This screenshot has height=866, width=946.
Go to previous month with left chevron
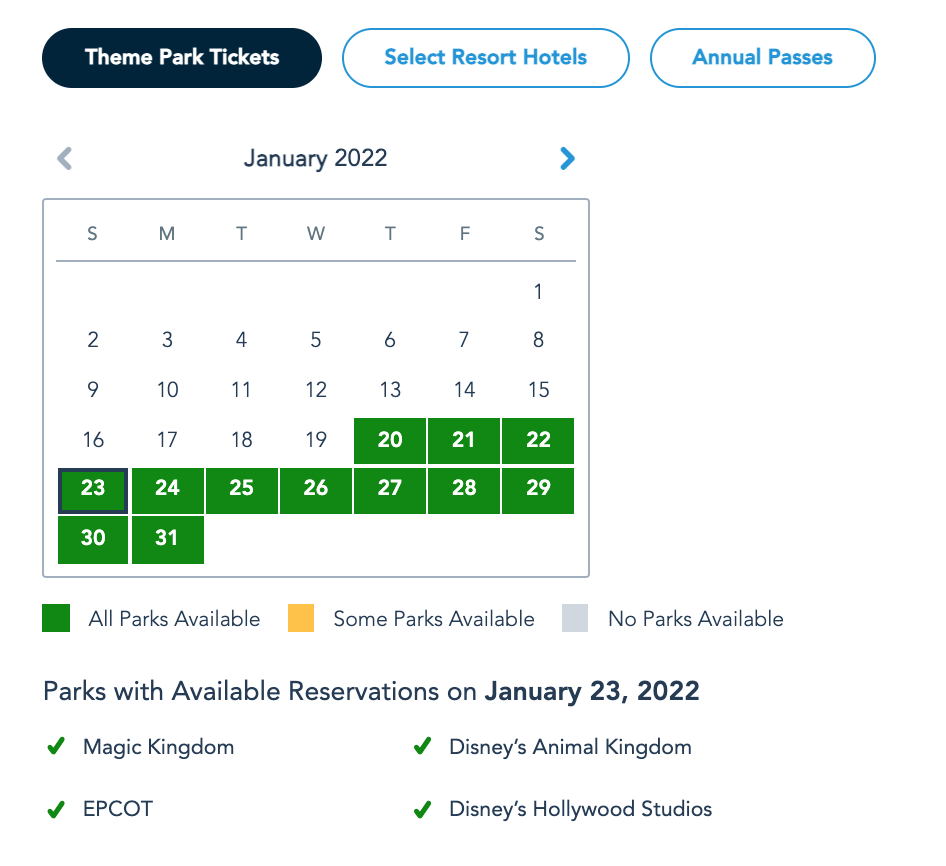pos(65,158)
